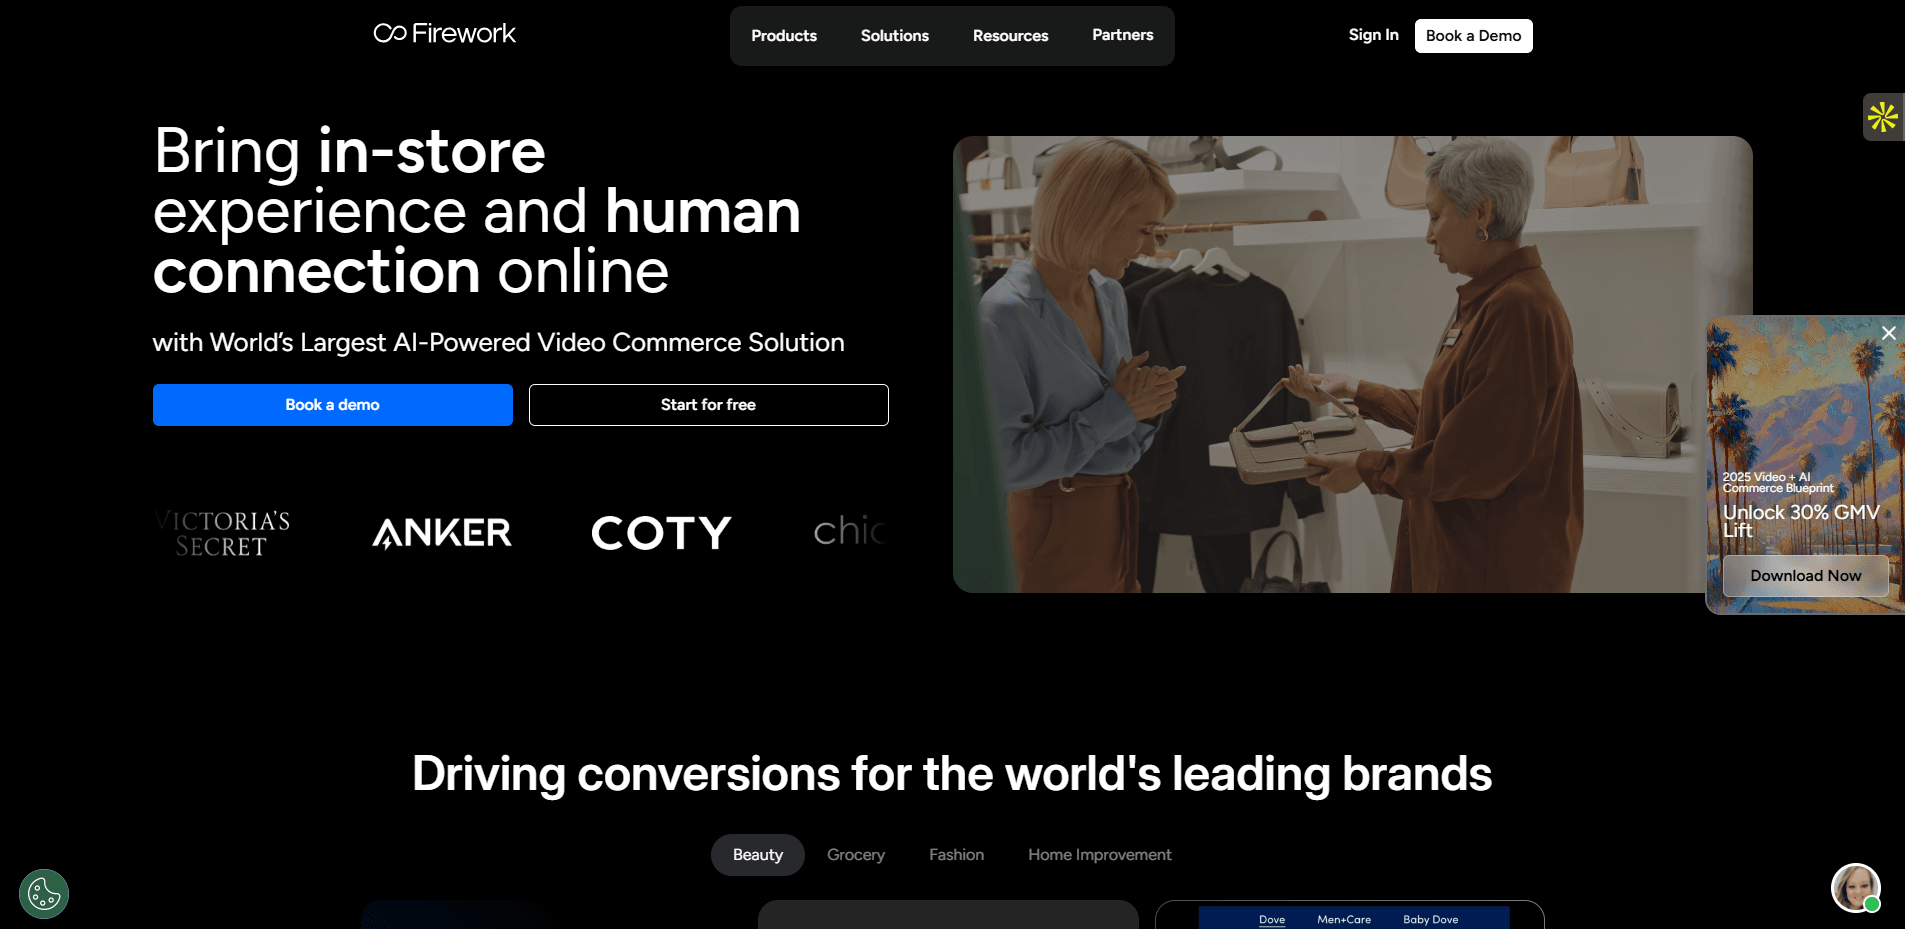Select the Beauty category tab
The width and height of the screenshot is (1905, 929).
tap(757, 855)
